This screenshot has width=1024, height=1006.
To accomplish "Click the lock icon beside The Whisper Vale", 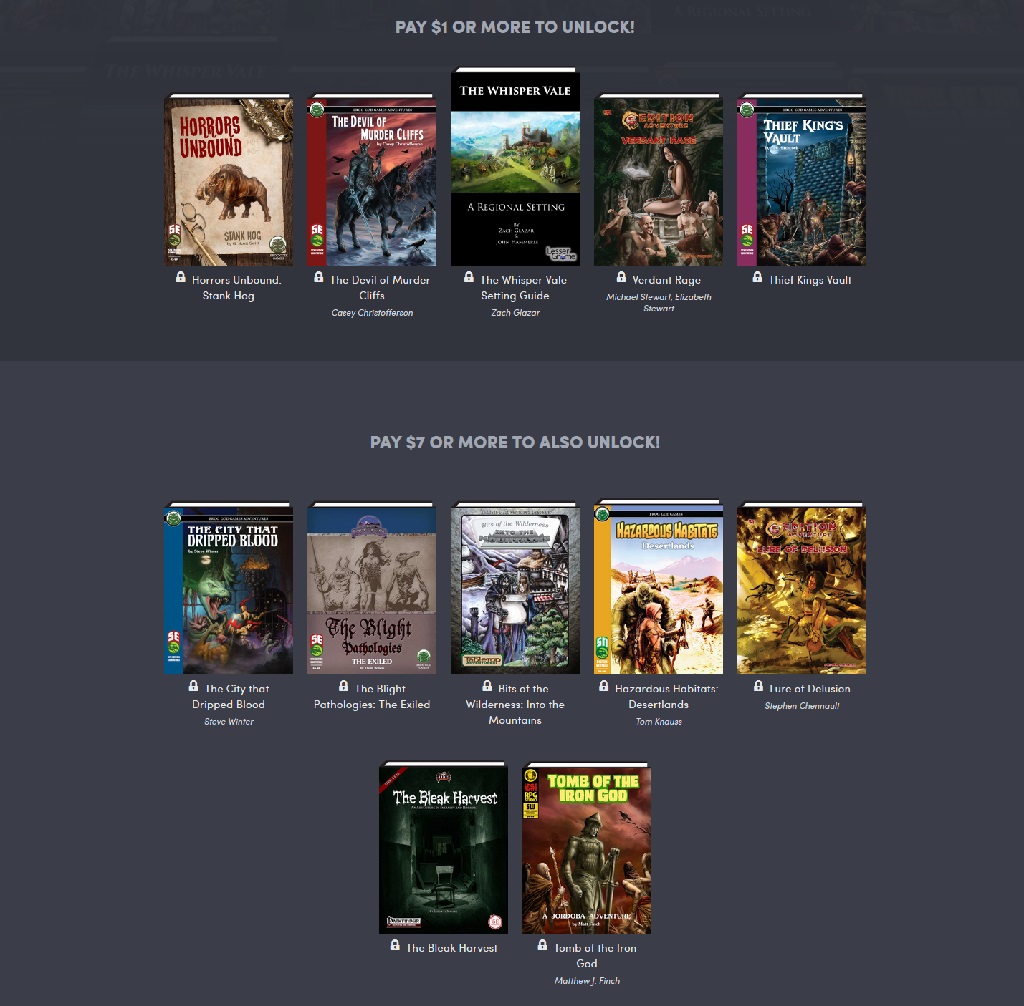I will coord(469,278).
